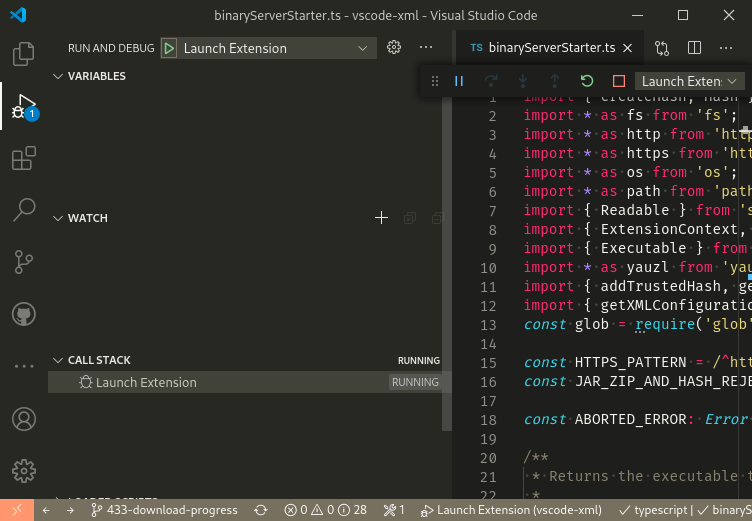Add a watch expression
Viewport: 752px width, 521px height.
(381, 218)
